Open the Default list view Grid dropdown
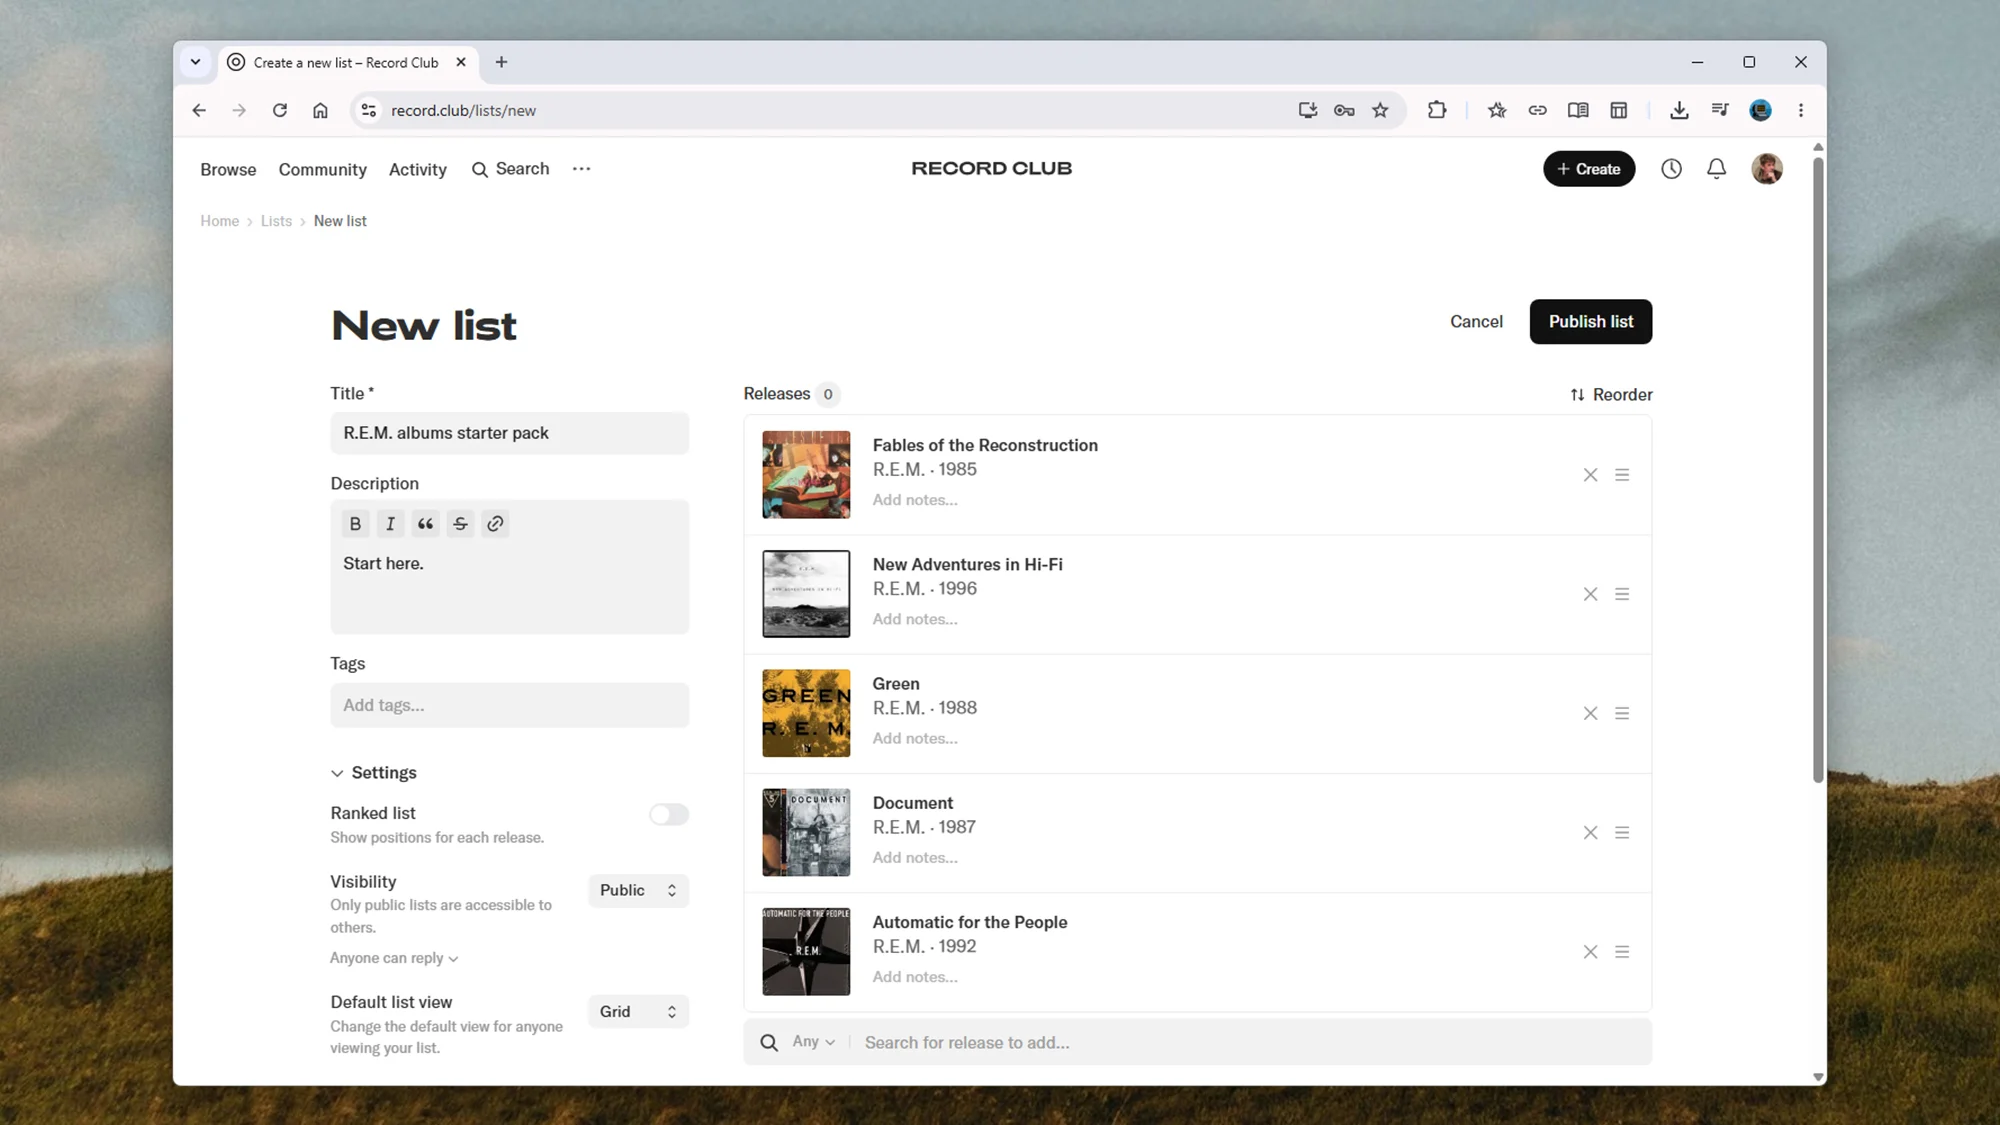Image resolution: width=2000 pixels, height=1125 pixels. pos(638,1012)
